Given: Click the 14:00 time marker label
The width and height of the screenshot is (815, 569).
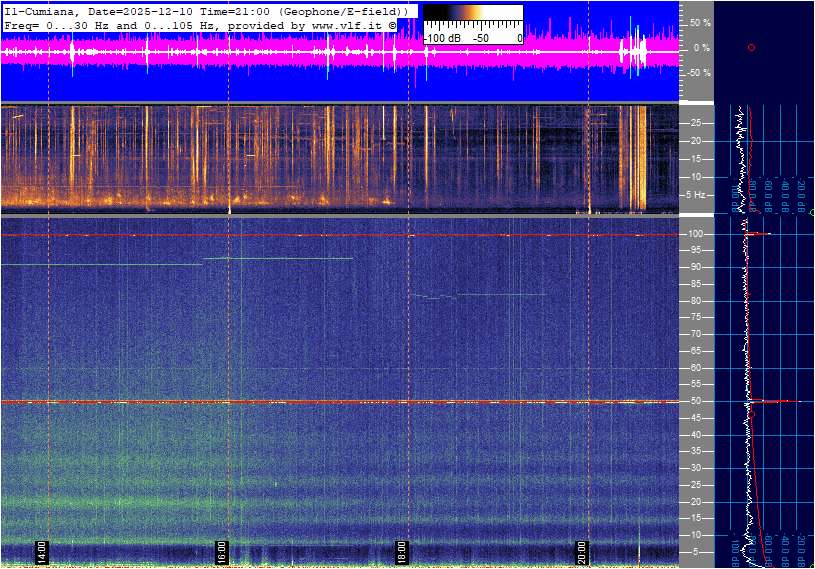Looking at the screenshot, I should click(x=42, y=552).
